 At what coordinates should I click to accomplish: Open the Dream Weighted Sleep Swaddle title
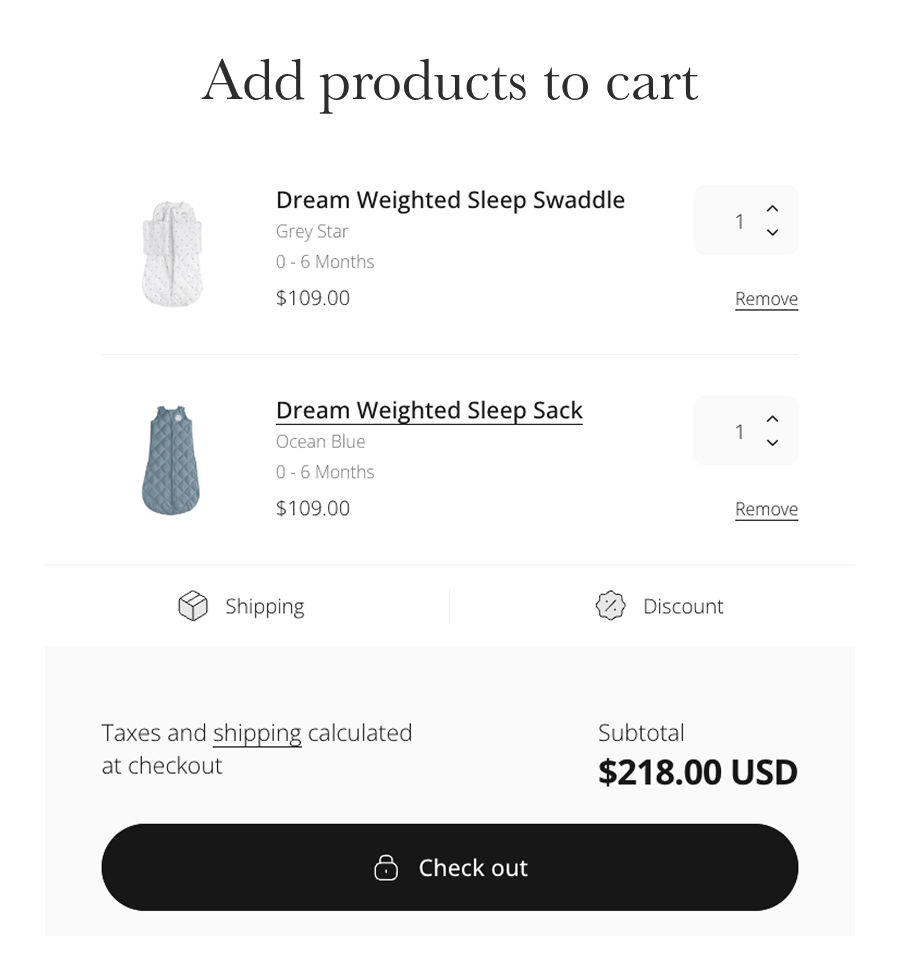[450, 200]
